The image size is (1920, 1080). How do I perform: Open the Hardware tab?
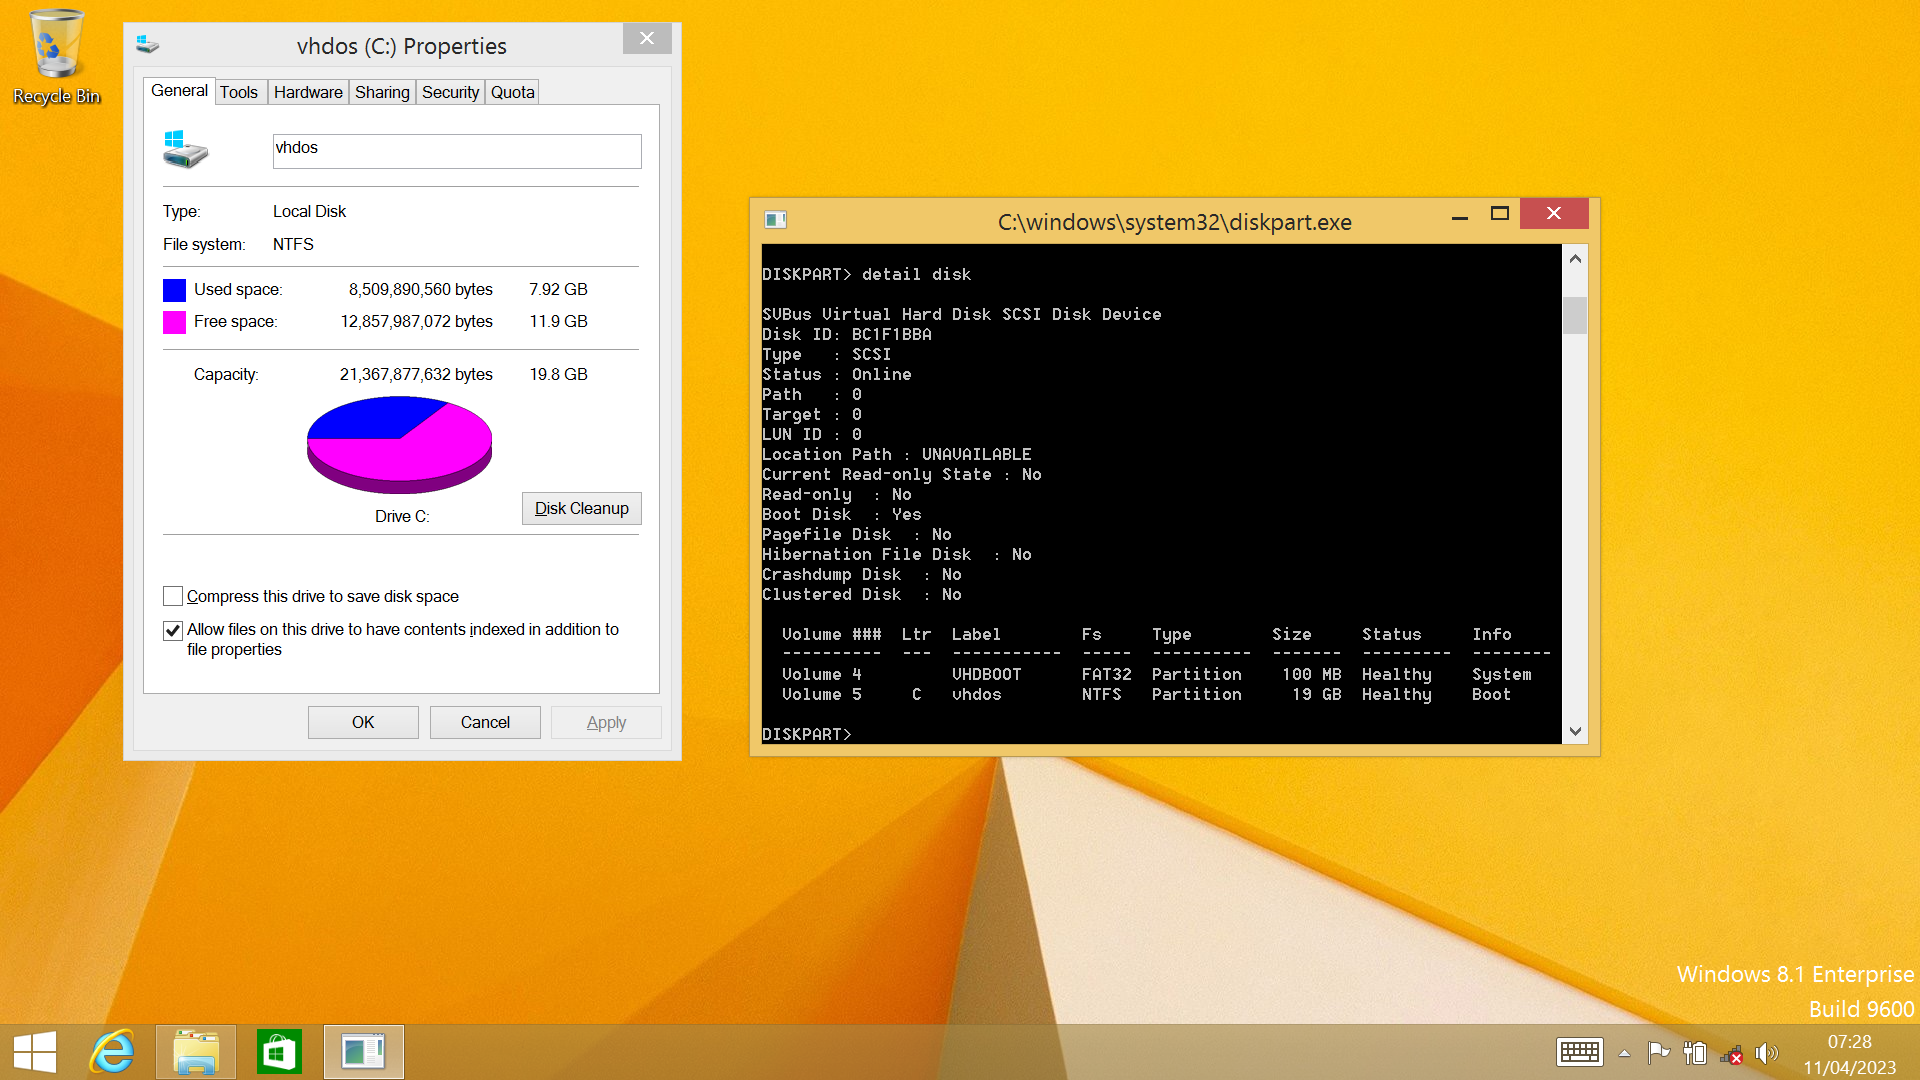[308, 92]
